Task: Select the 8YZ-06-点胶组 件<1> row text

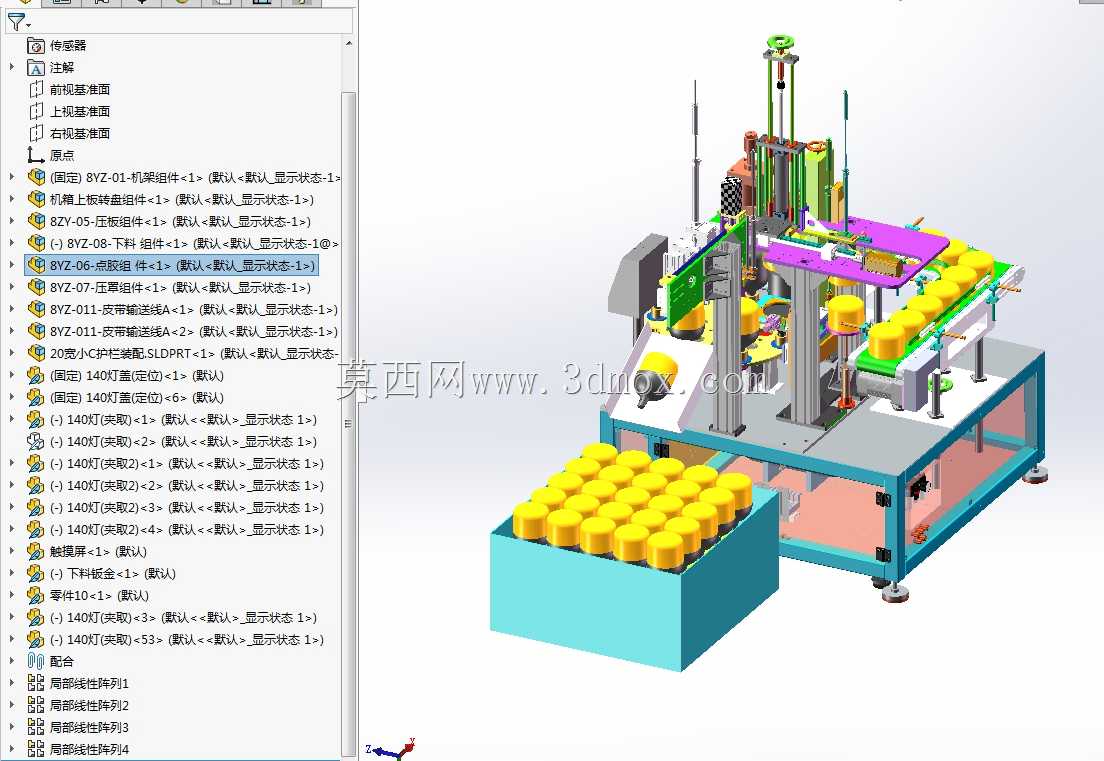Action: (182, 265)
